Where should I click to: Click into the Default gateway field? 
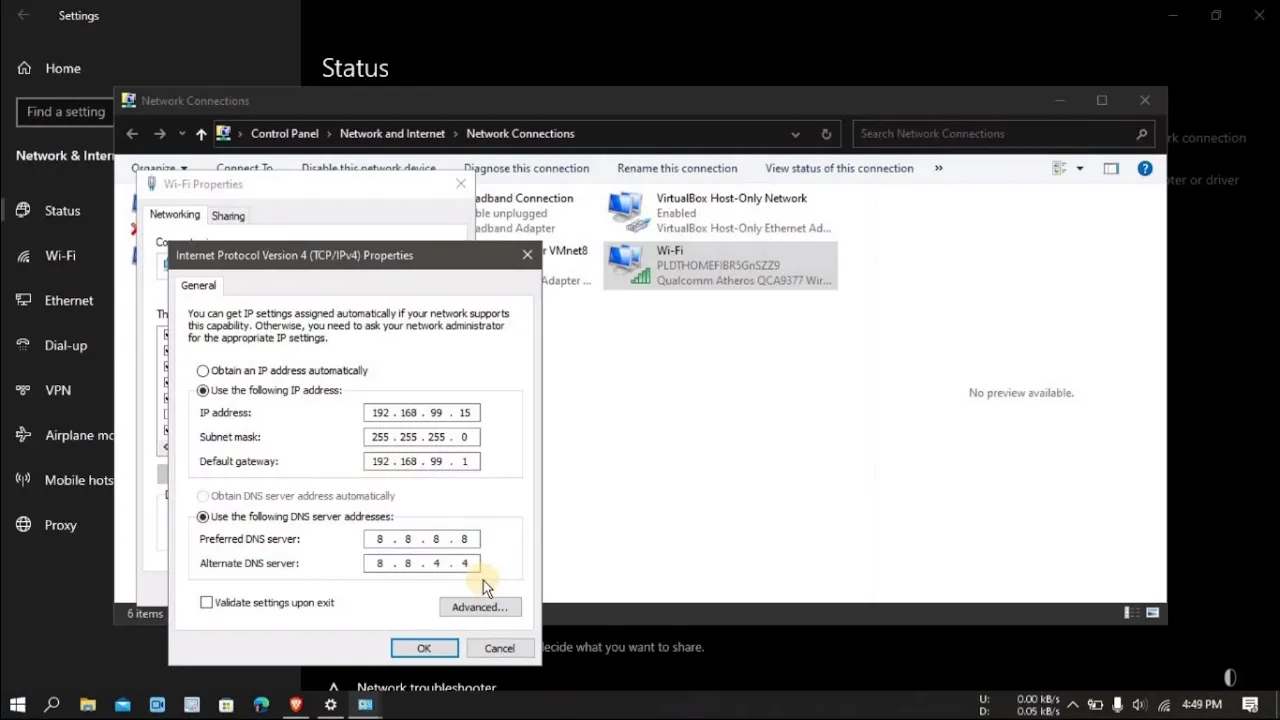[x=422, y=461]
